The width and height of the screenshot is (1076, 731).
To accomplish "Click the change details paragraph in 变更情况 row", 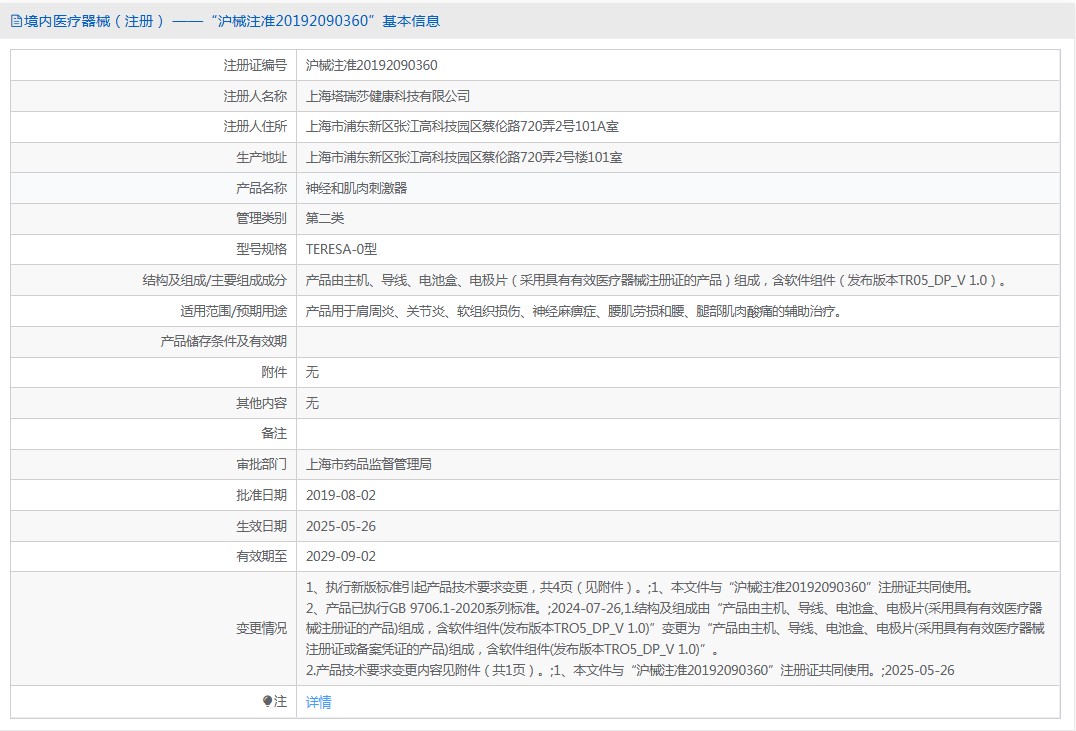I will click(x=675, y=628).
